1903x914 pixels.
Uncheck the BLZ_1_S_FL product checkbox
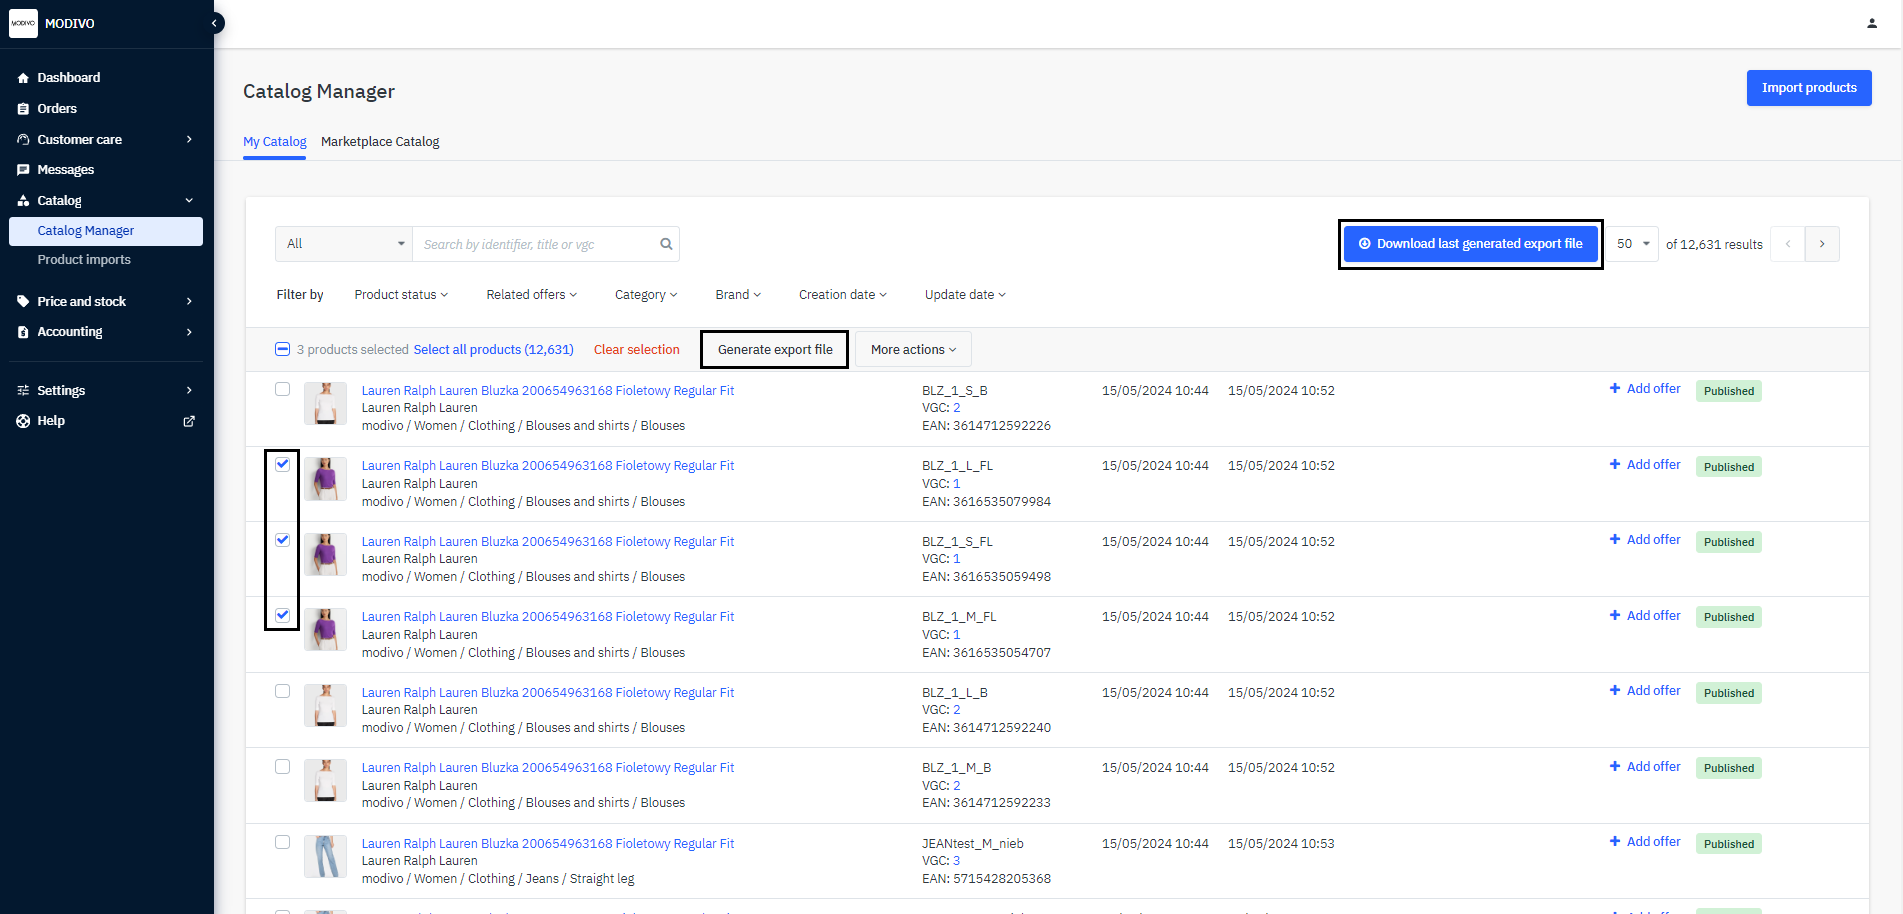[282, 540]
